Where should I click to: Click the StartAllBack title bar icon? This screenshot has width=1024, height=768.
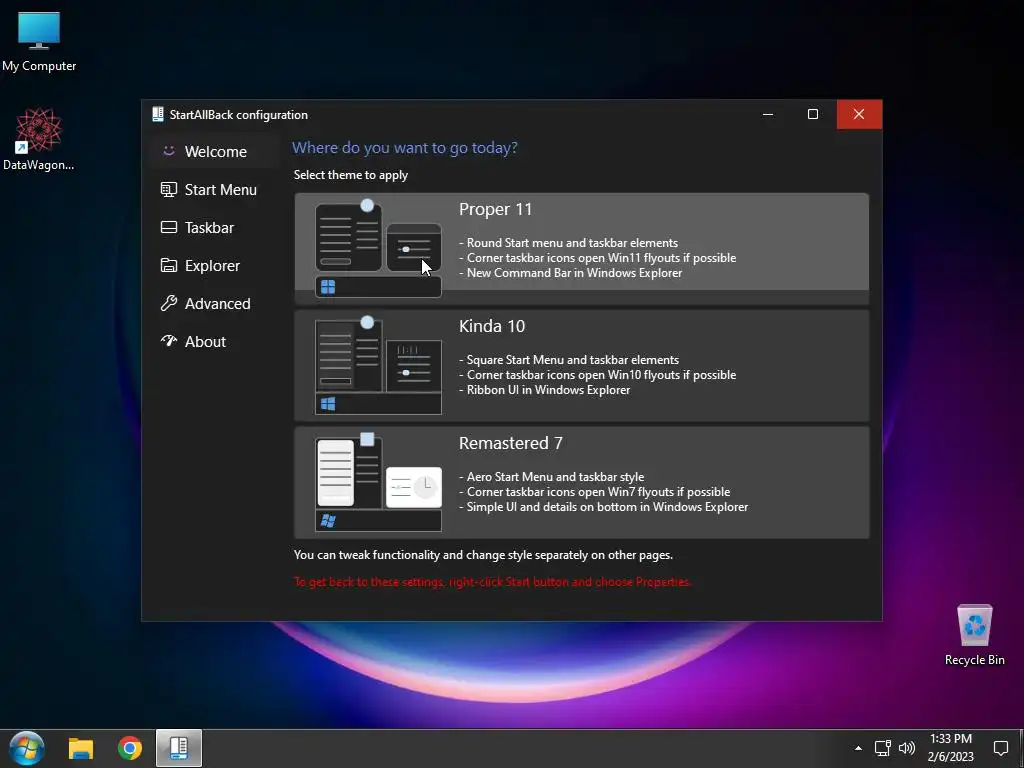click(157, 114)
